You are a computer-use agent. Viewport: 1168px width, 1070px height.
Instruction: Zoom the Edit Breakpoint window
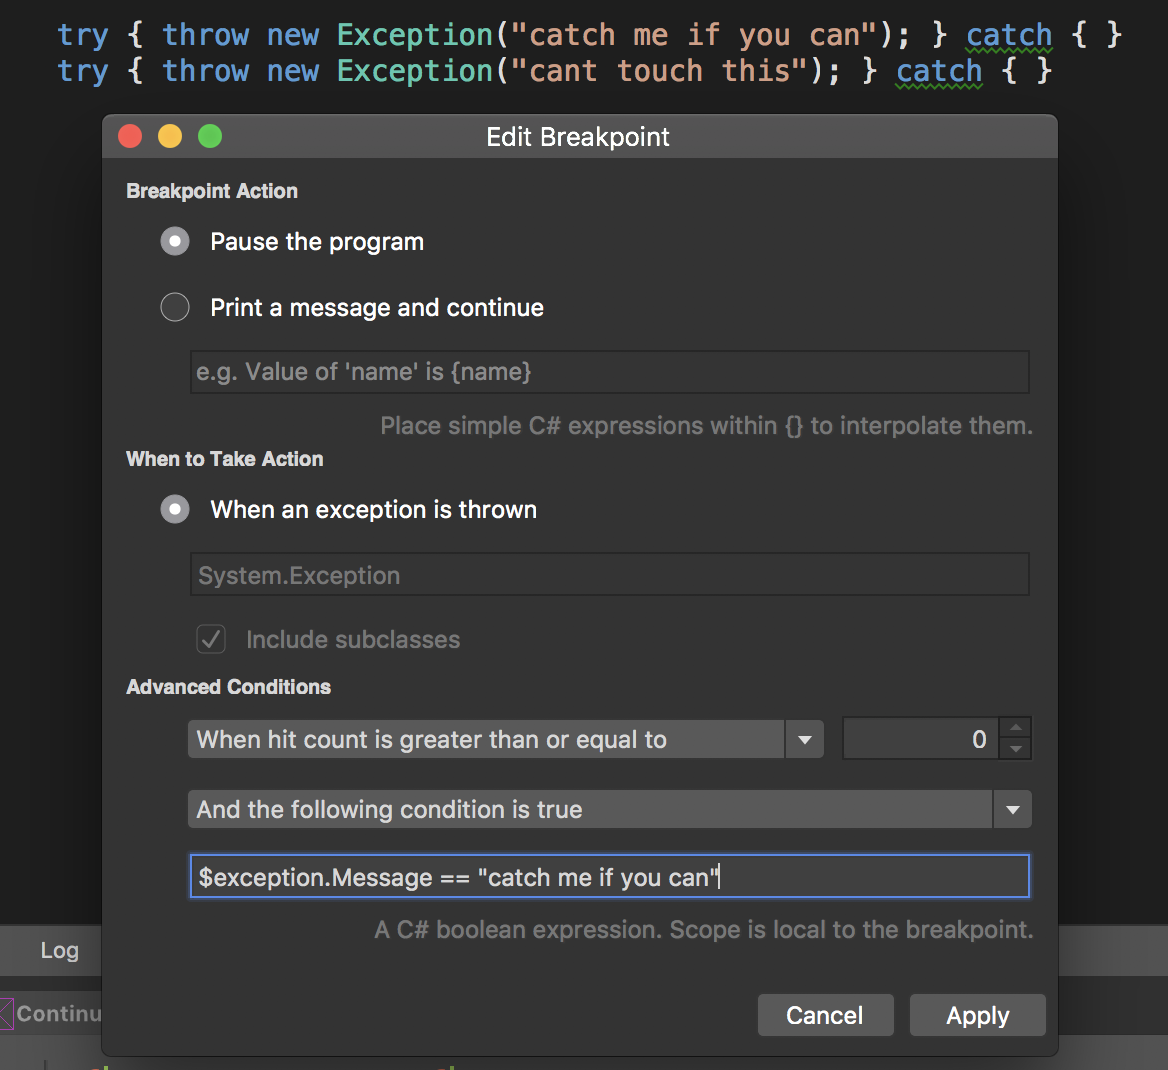tap(210, 136)
